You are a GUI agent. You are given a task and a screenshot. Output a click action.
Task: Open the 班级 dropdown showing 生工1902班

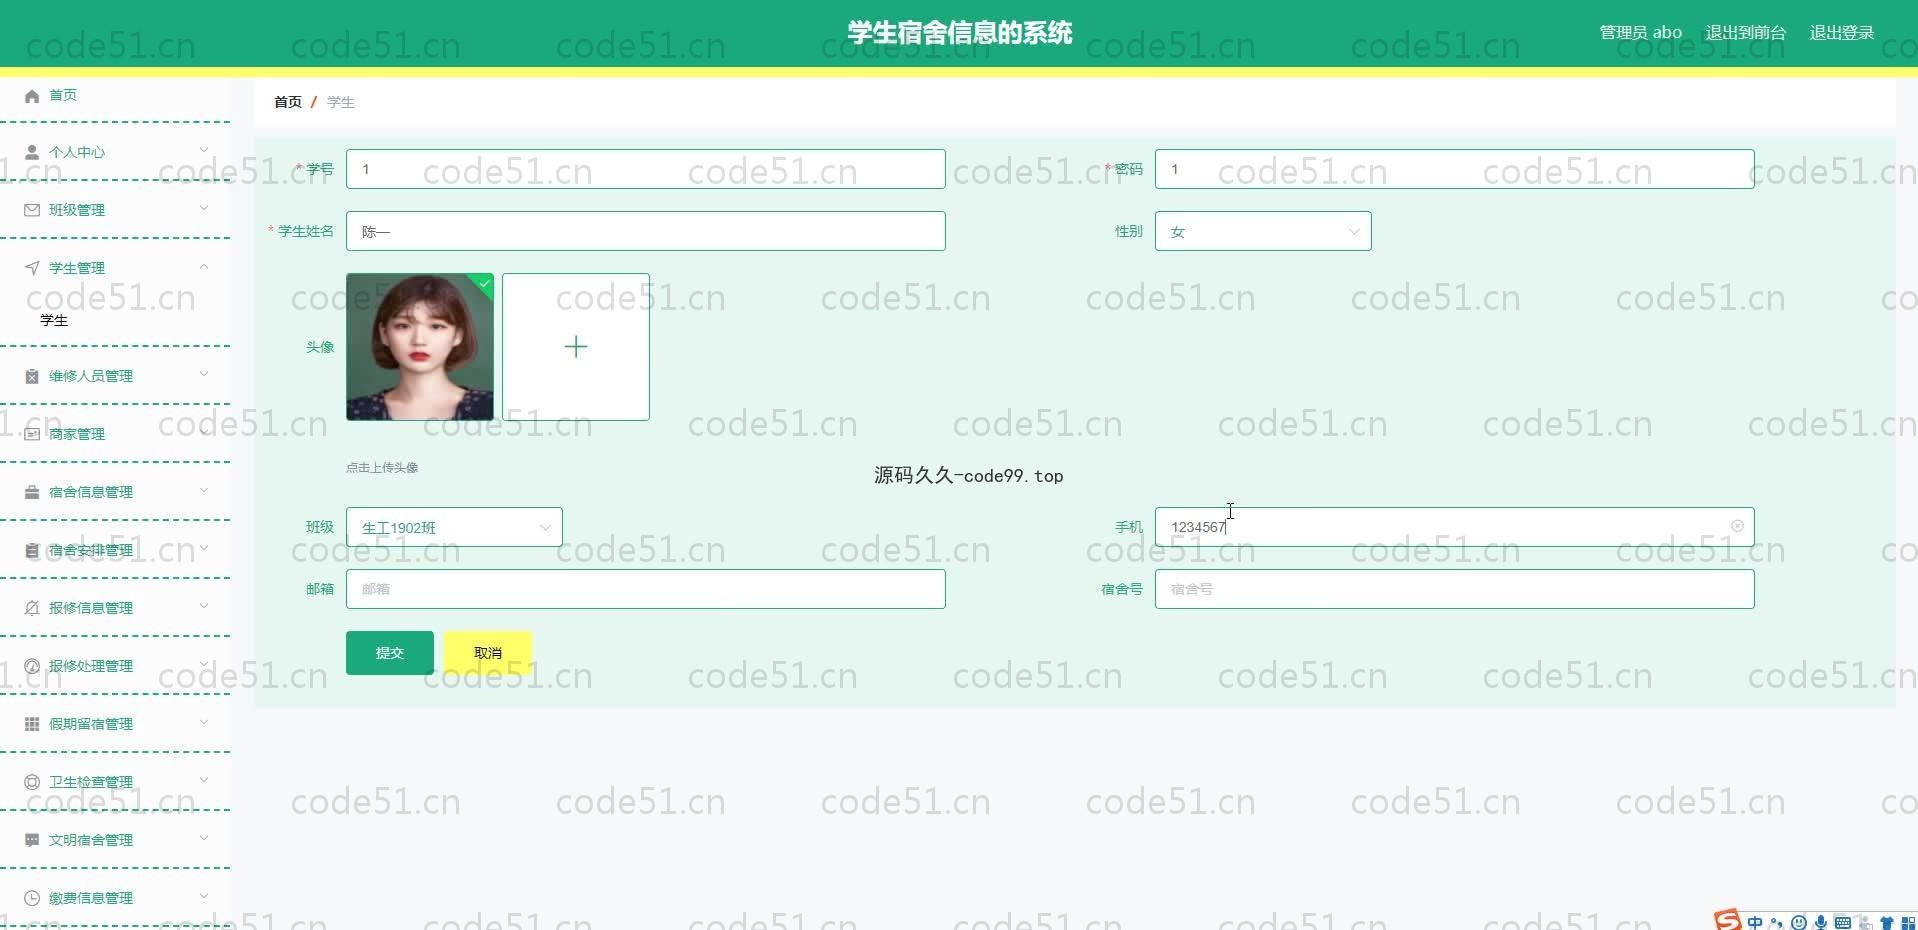pos(454,527)
